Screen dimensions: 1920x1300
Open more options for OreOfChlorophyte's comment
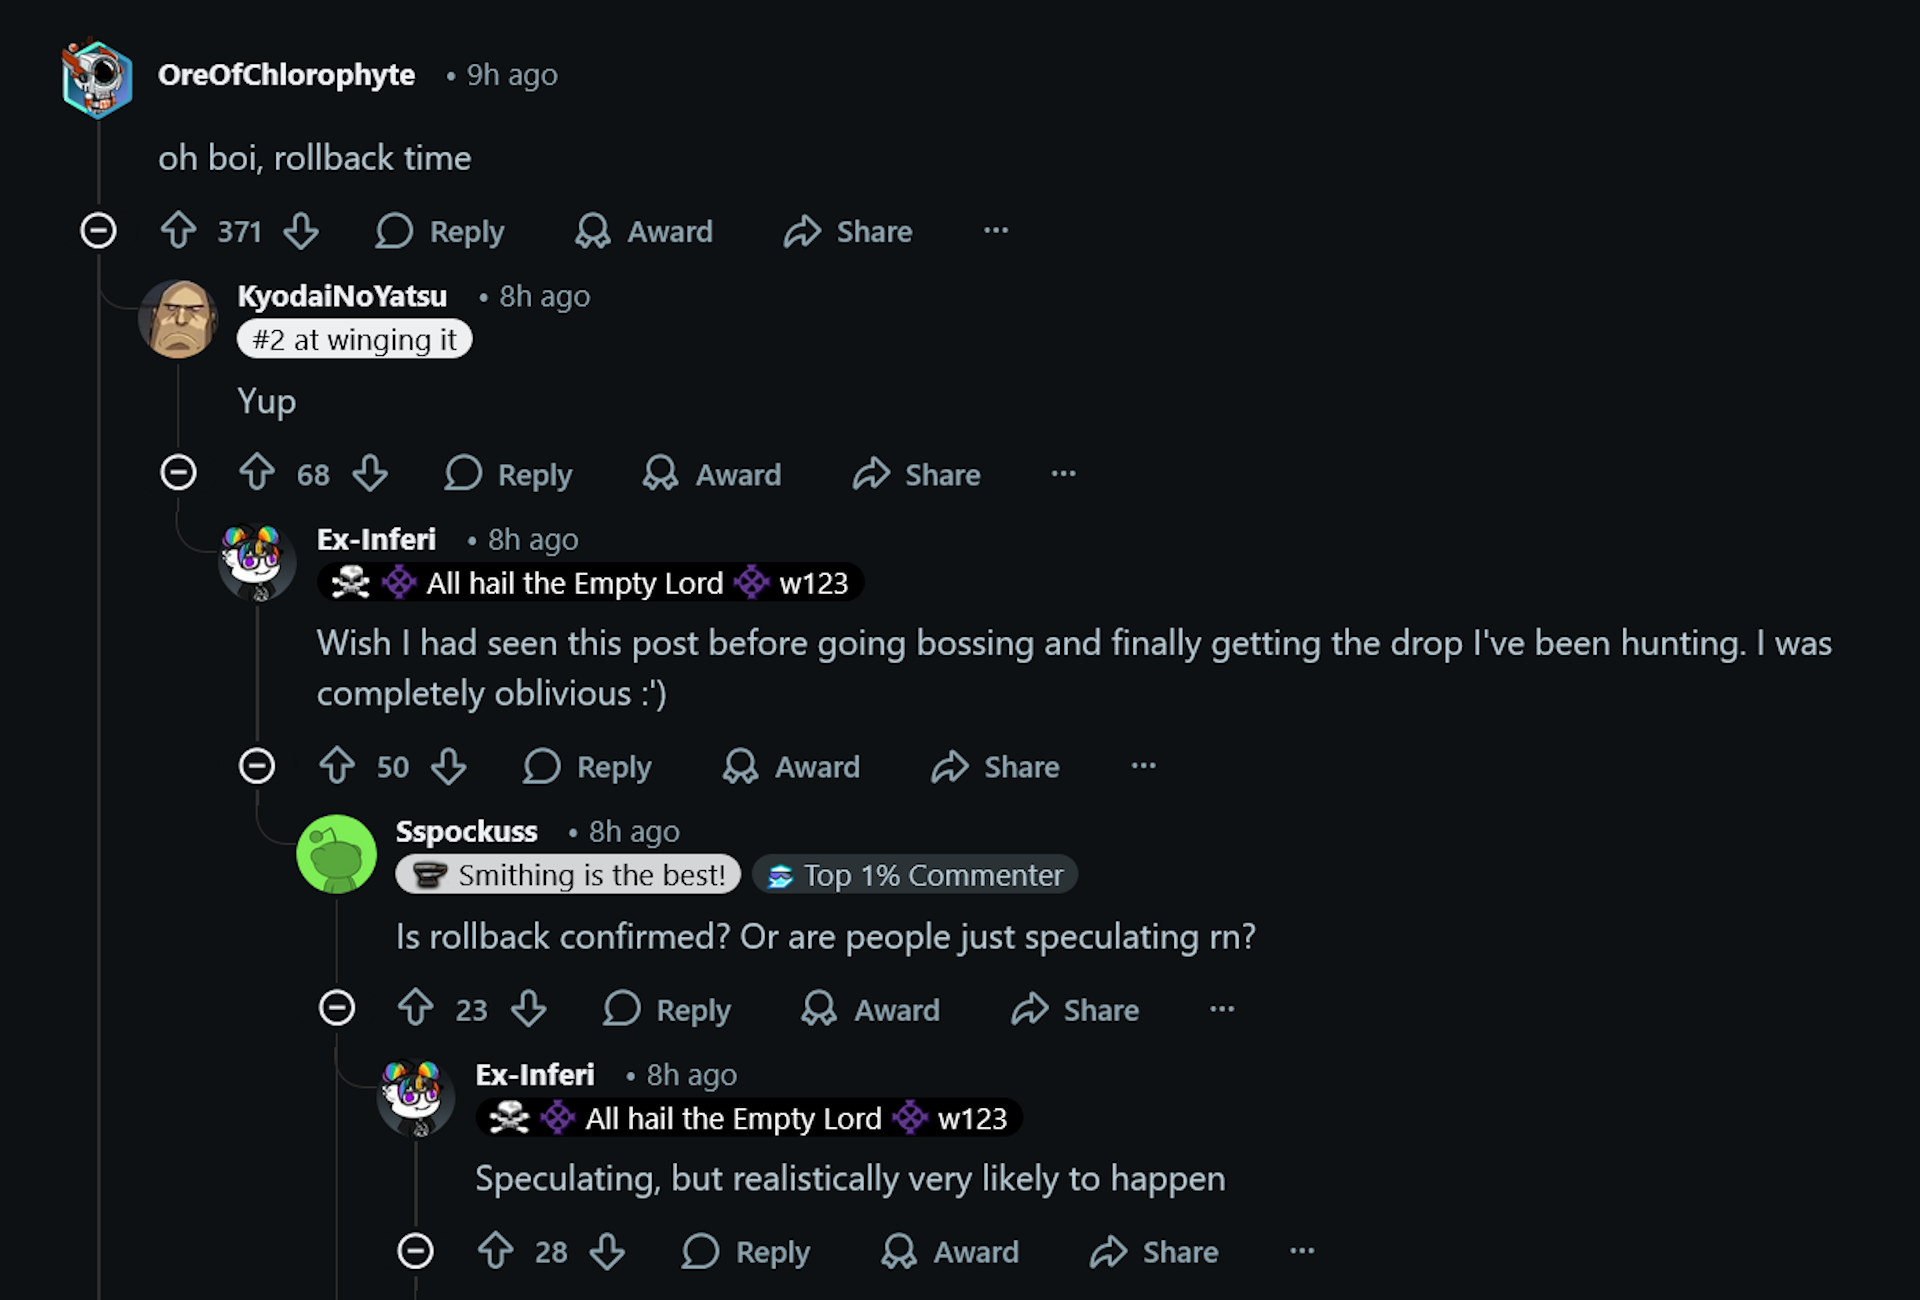(x=996, y=231)
